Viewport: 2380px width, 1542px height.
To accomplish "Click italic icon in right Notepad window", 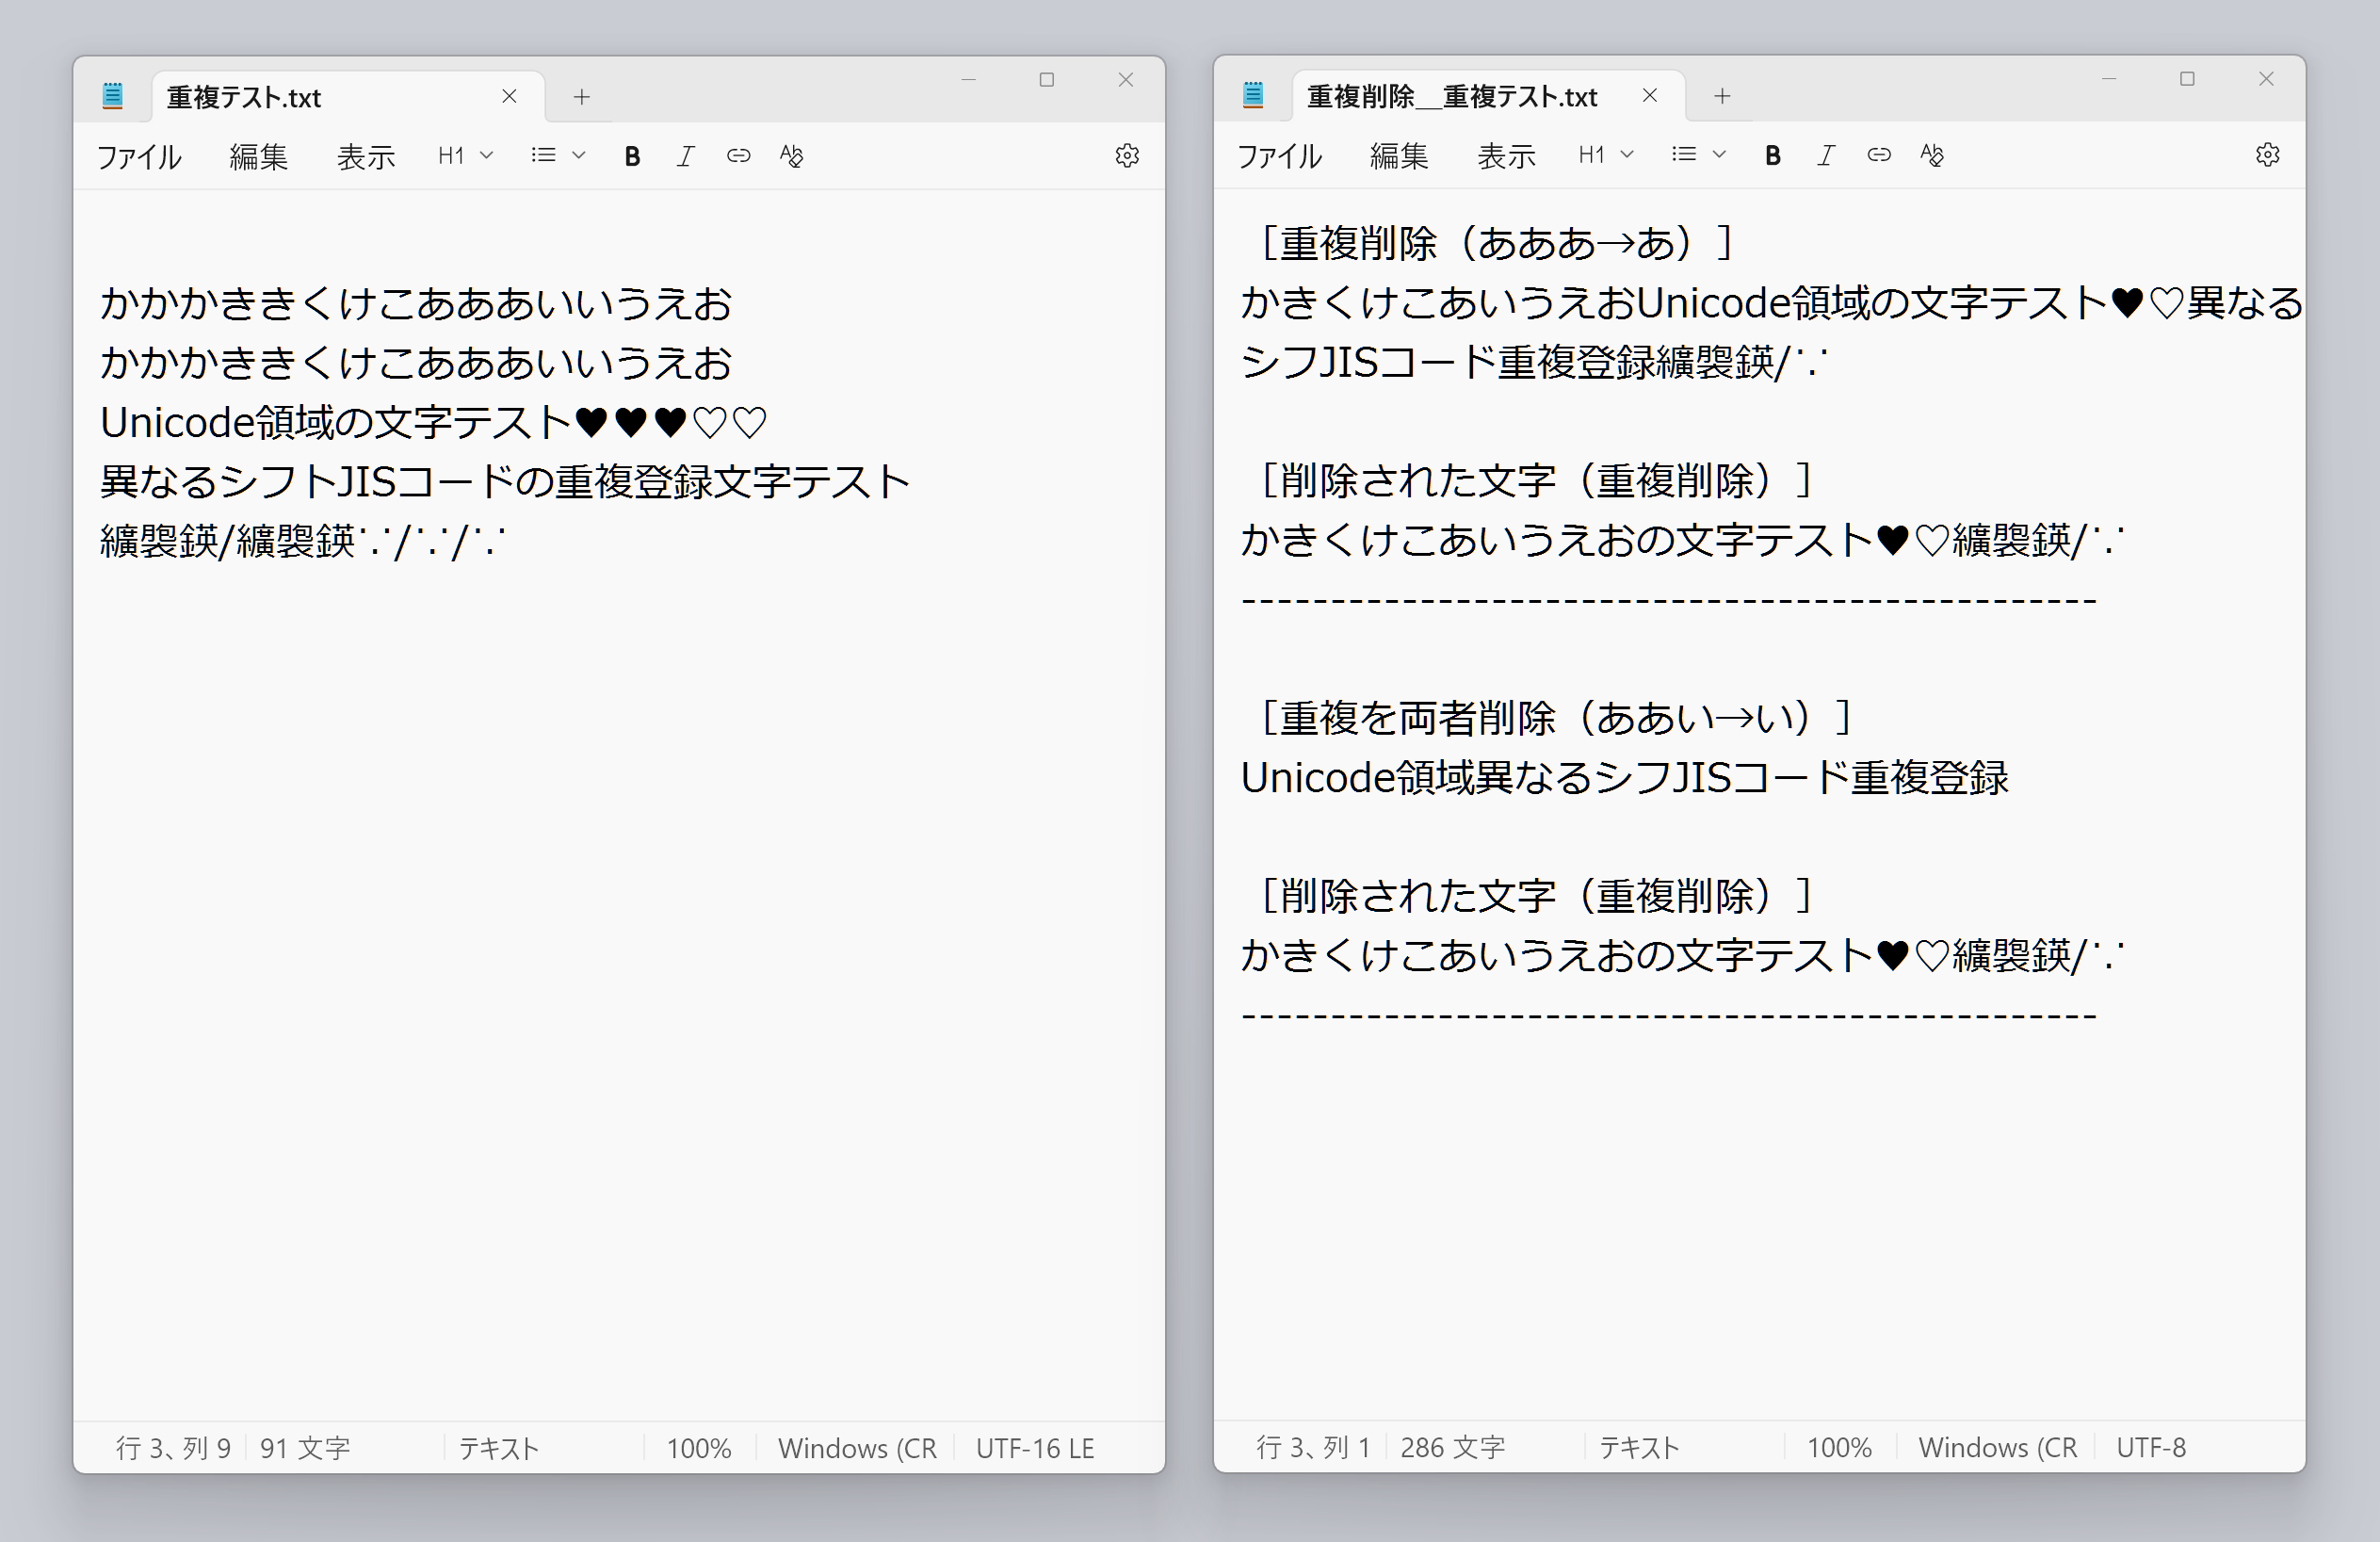I will click(x=1825, y=155).
